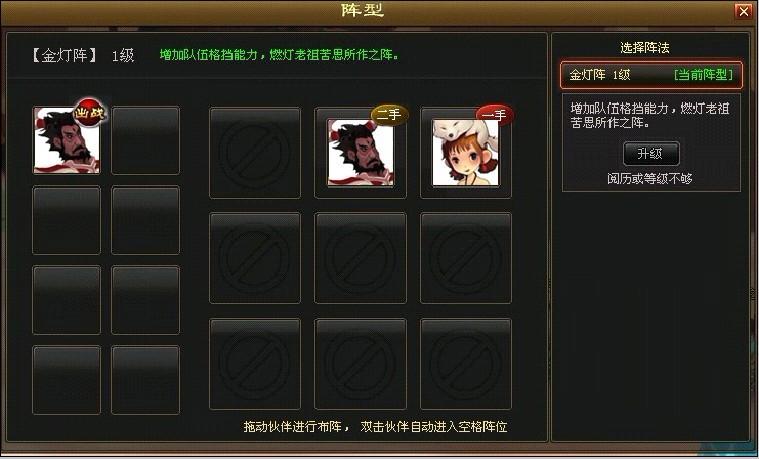759x459 pixels.
Task: Click the empty partner slot beside the warrior
Action: pyautogui.click(x=146, y=141)
